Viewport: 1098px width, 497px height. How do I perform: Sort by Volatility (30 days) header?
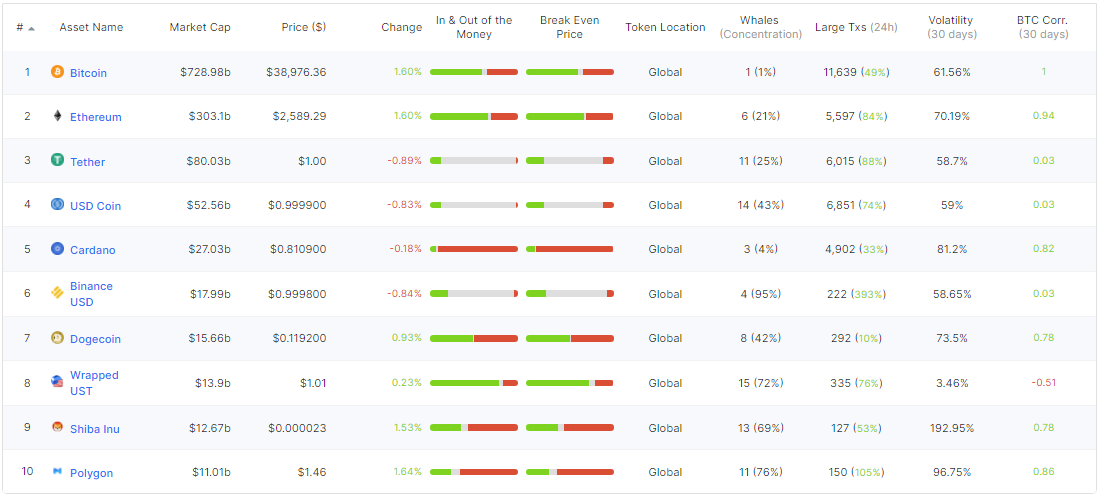(951, 27)
